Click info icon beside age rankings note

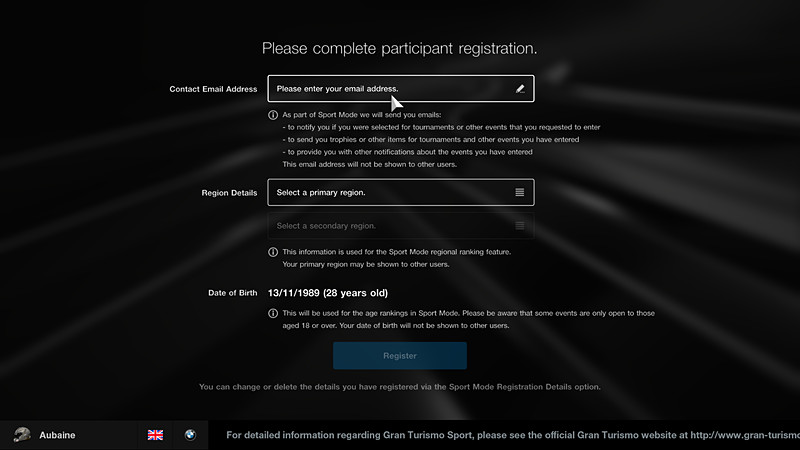(273, 313)
